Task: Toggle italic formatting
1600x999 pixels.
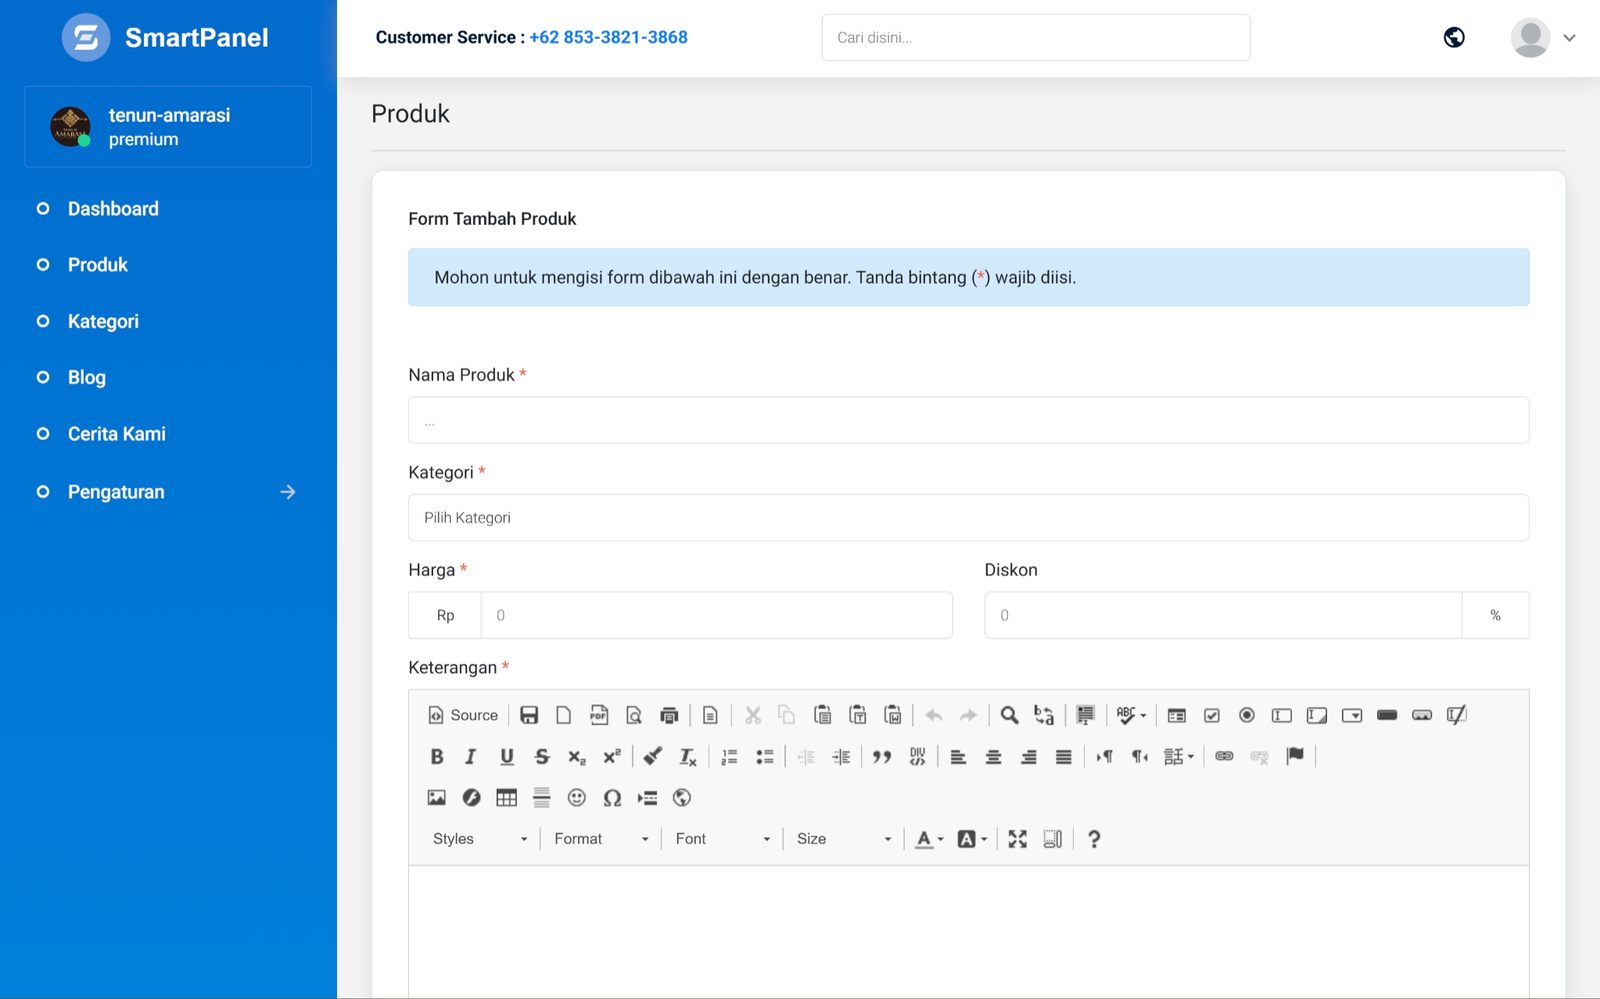Action: pos(471,757)
